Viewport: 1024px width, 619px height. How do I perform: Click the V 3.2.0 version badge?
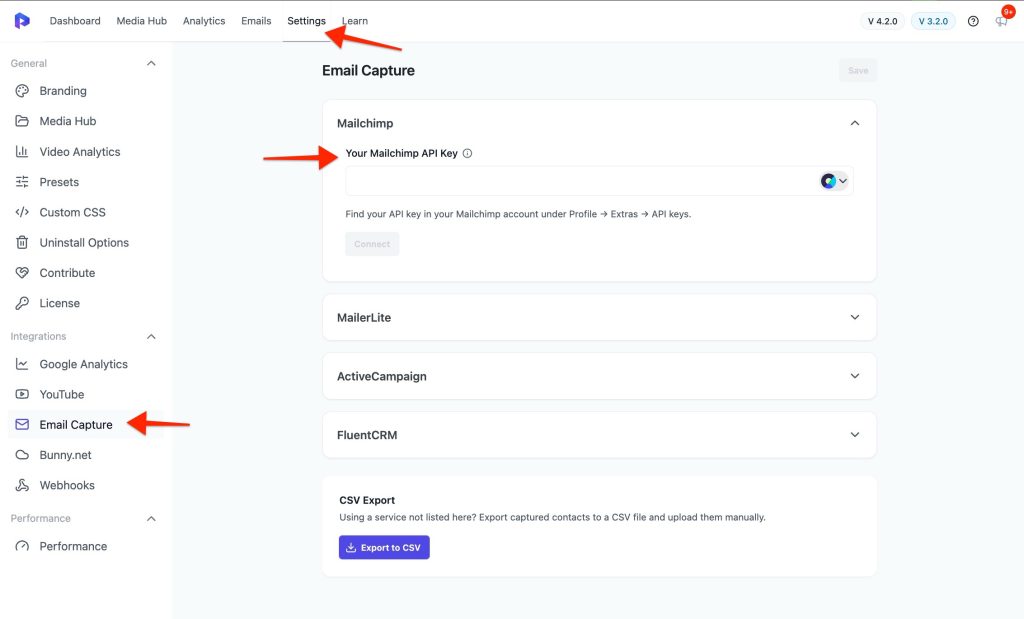pos(933,21)
